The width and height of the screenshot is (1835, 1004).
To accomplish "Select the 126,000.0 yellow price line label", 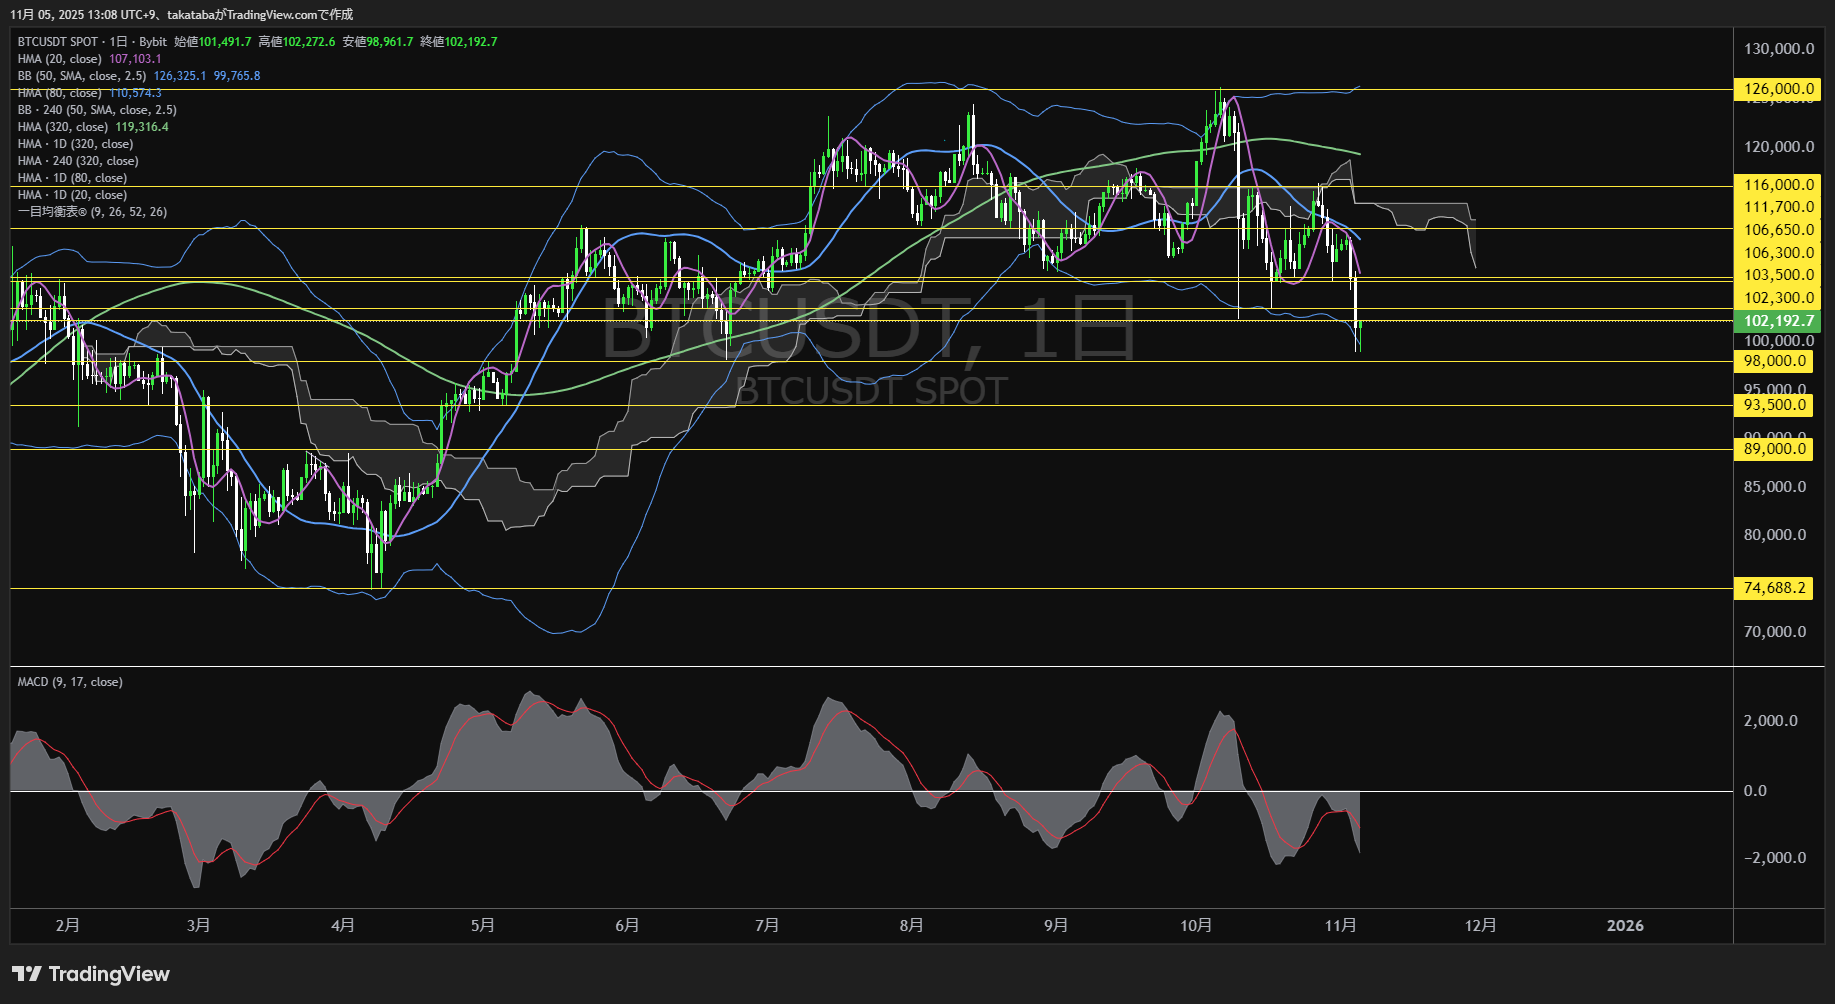I will [1778, 89].
